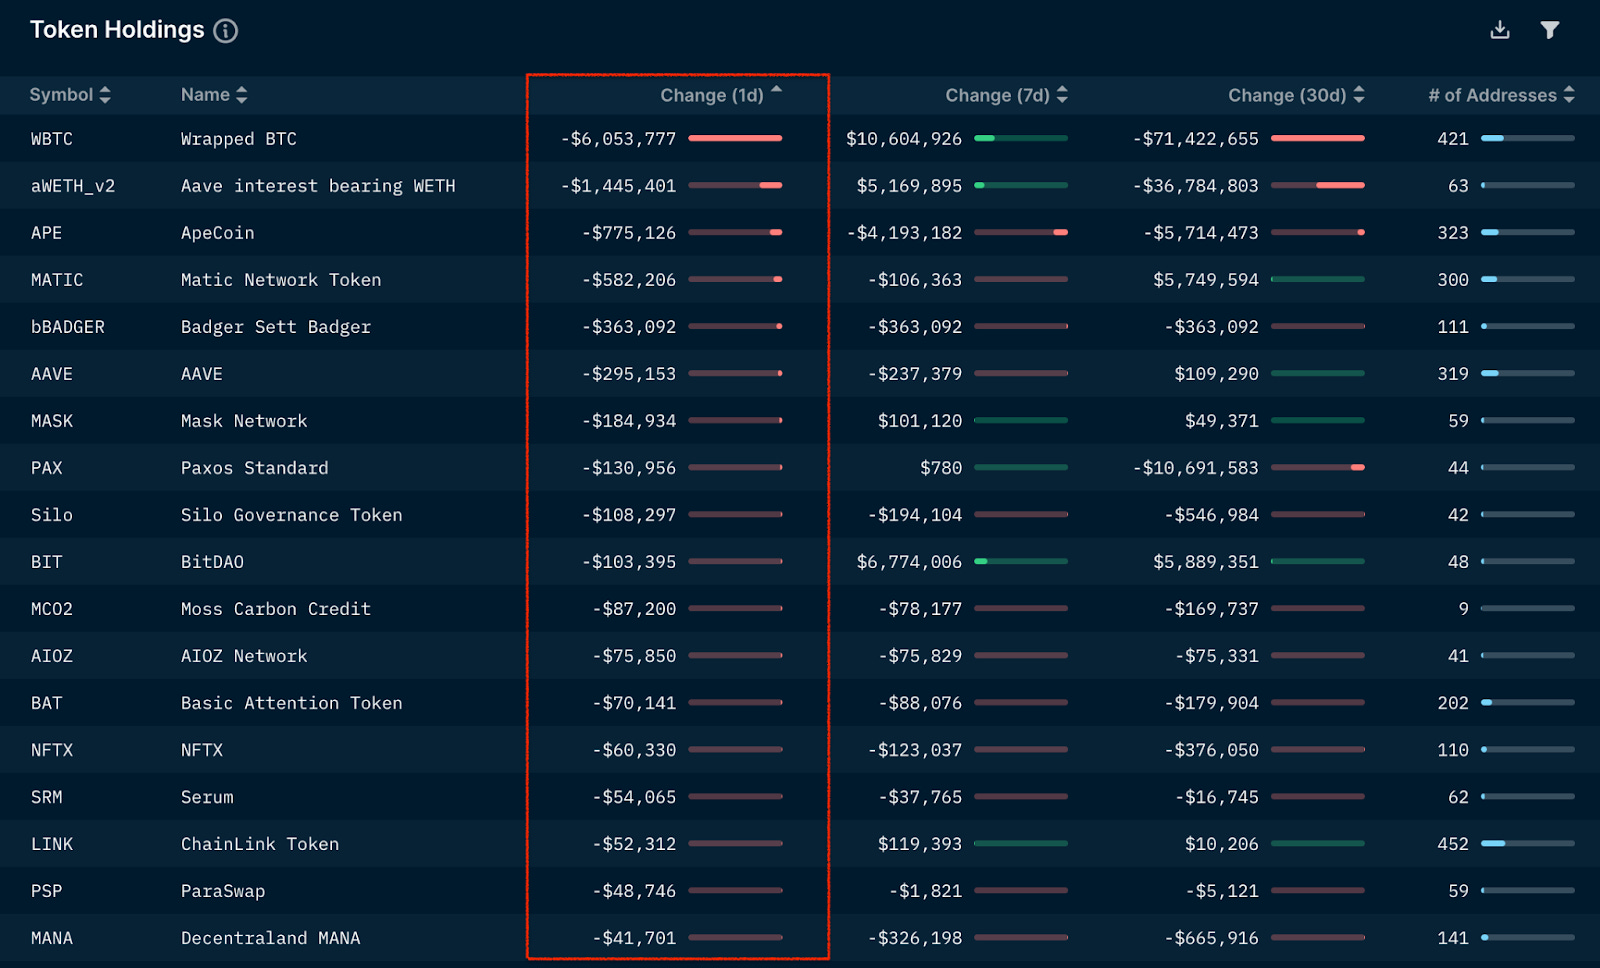Click the $5,889,351 30d change value
The width and height of the screenshot is (1600, 968).
[1206, 562]
